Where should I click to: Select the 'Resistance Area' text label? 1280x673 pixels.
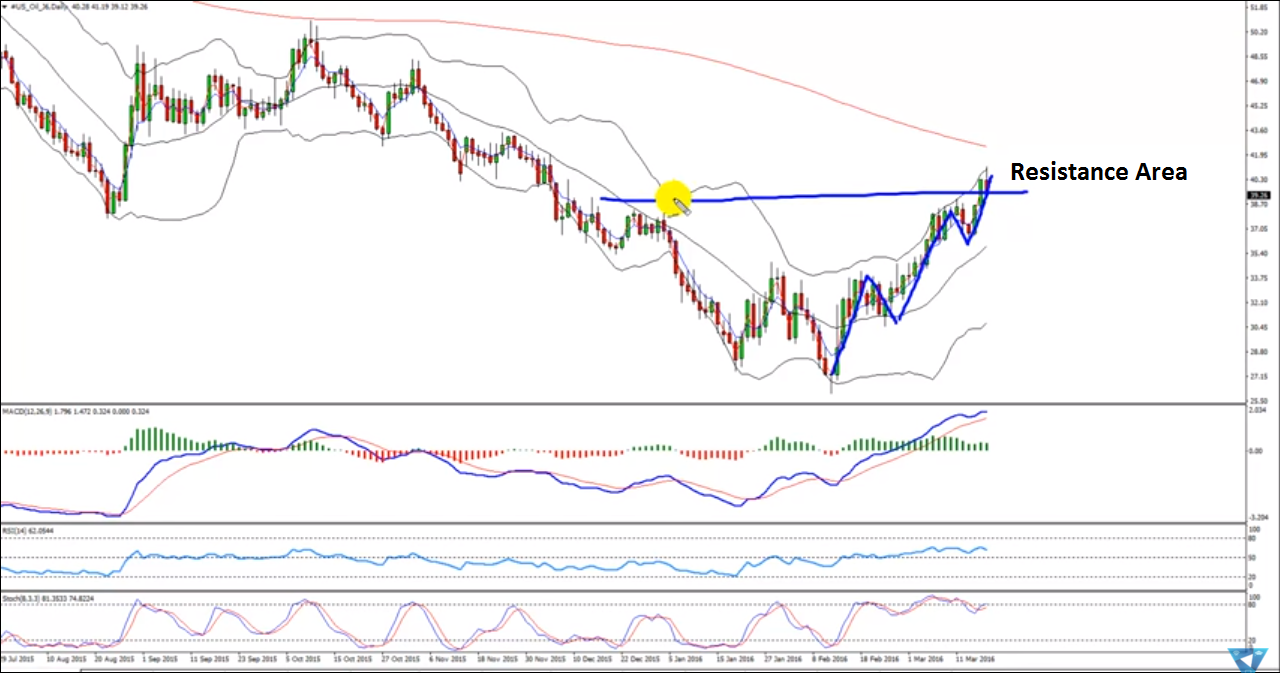click(1098, 172)
